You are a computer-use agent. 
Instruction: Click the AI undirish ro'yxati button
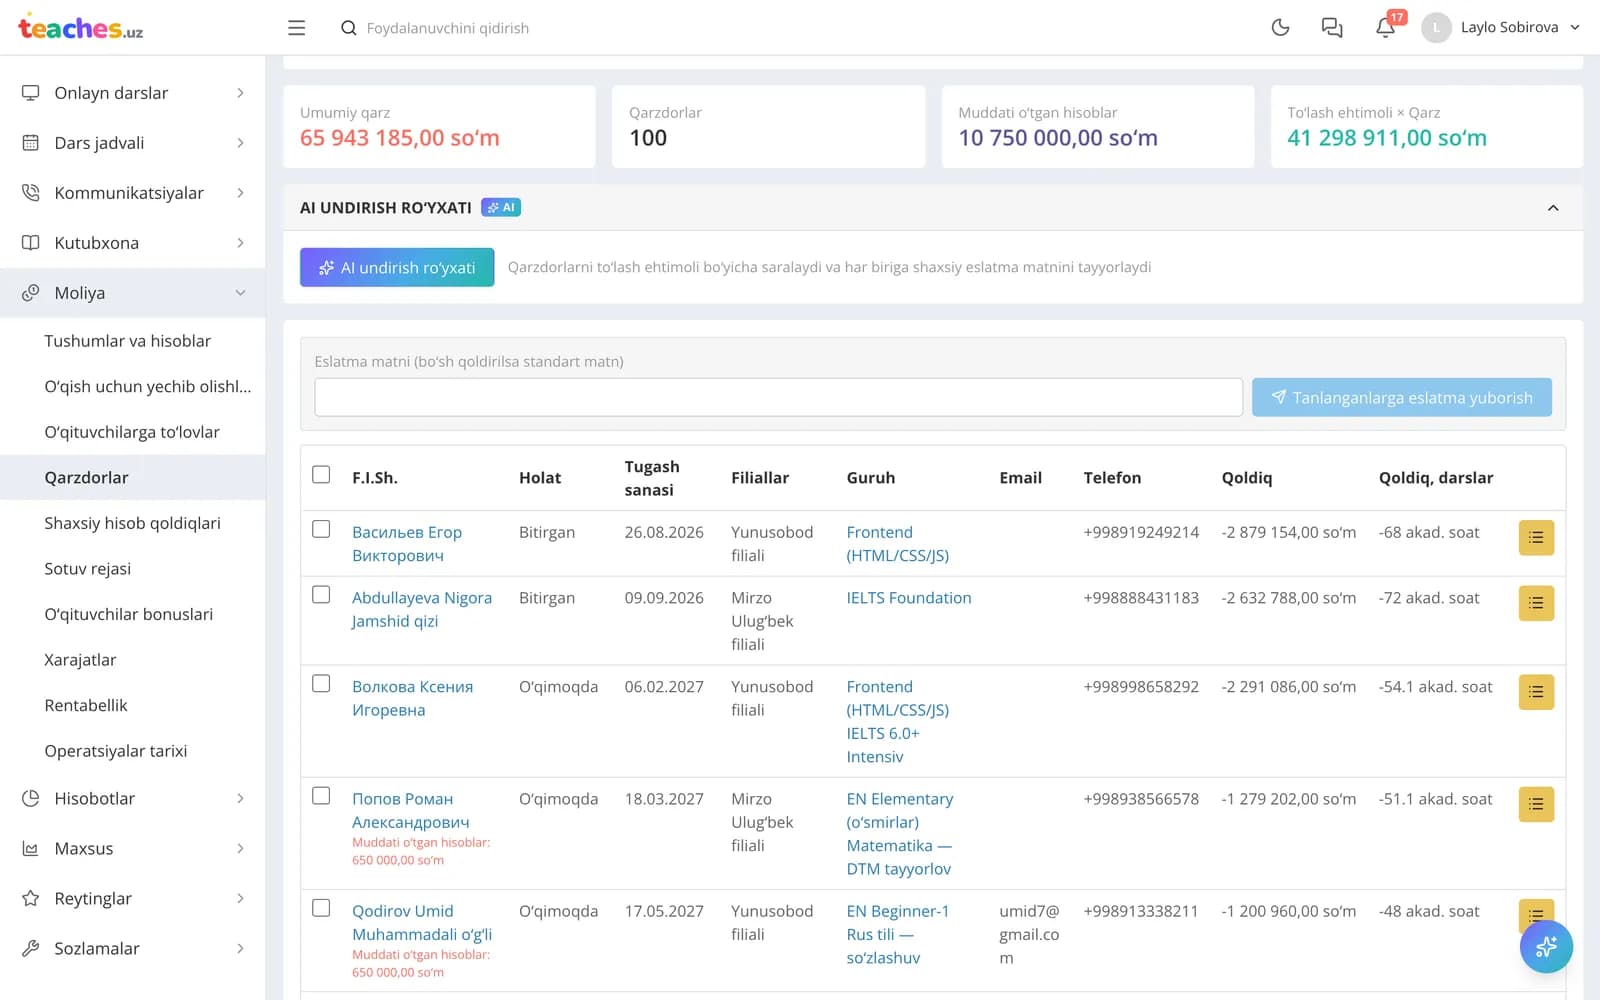[397, 267]
